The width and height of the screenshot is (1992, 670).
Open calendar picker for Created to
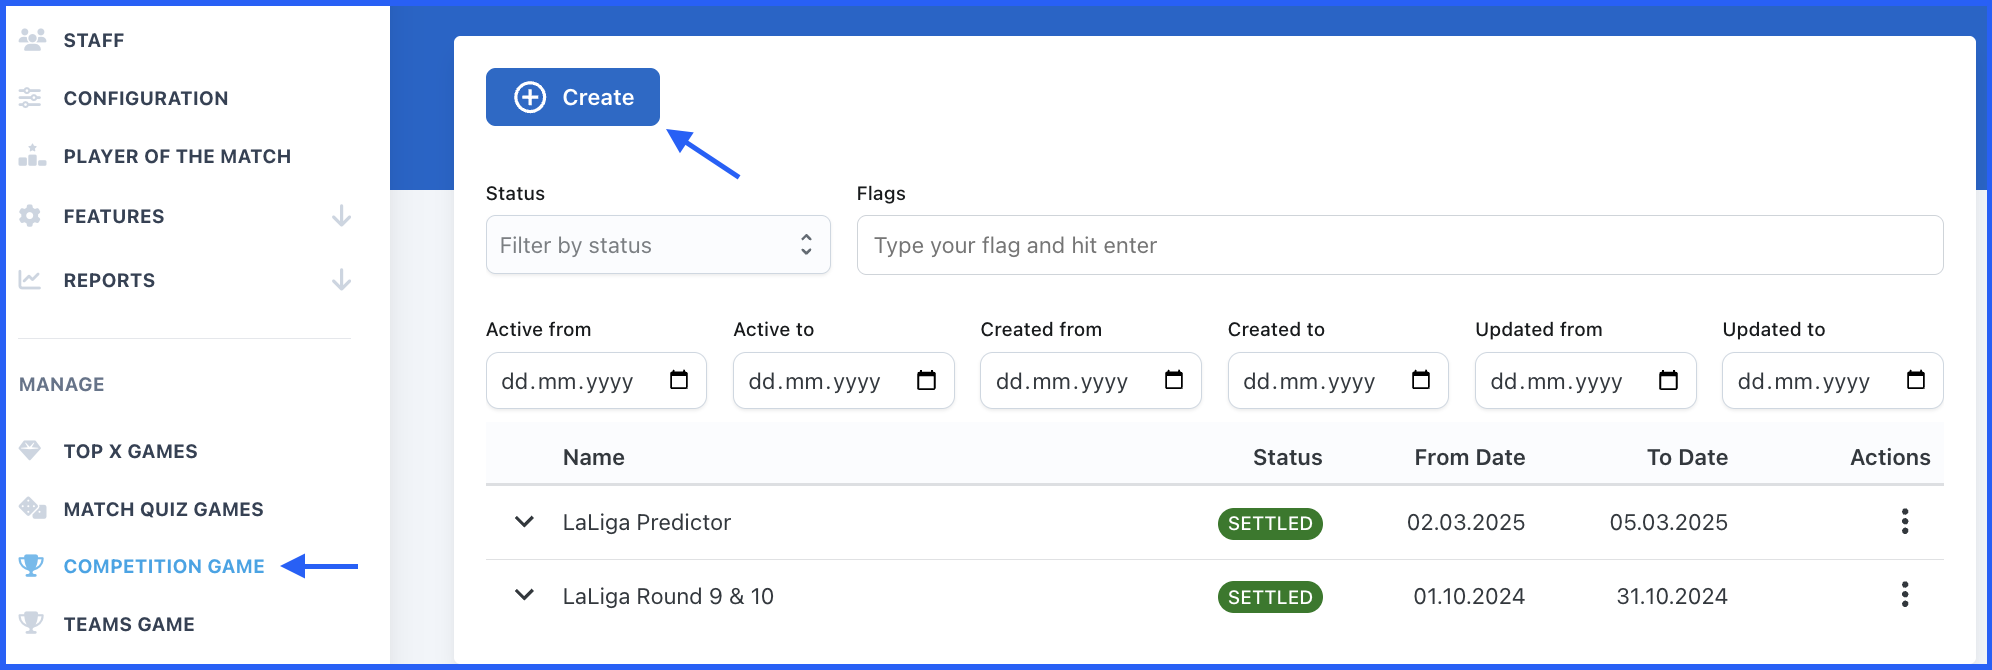1421,380
